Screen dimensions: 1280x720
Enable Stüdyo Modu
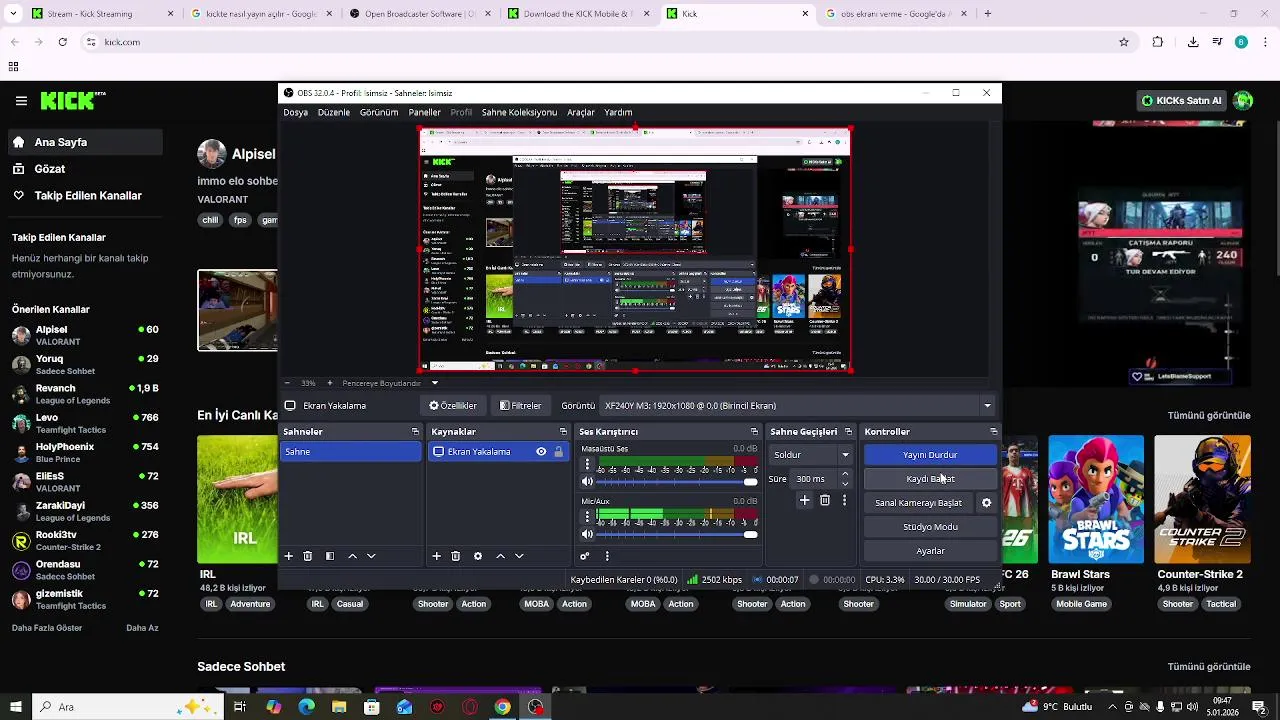930,527
